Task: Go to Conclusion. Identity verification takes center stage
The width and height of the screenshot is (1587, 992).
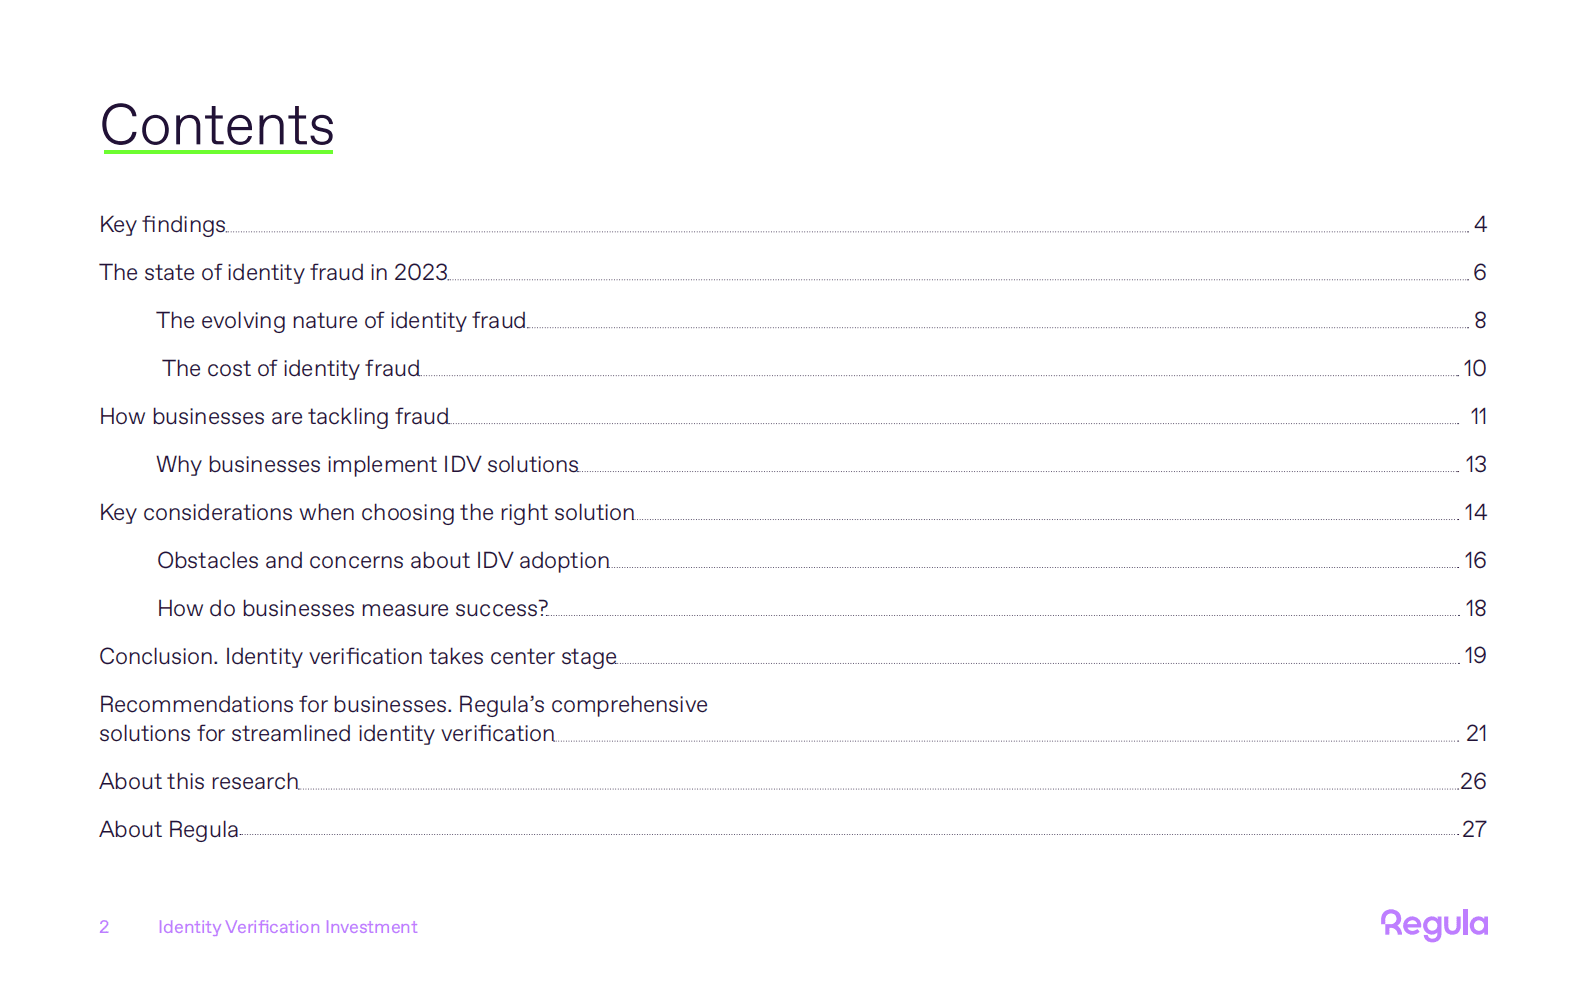Action: coord(358,657)
